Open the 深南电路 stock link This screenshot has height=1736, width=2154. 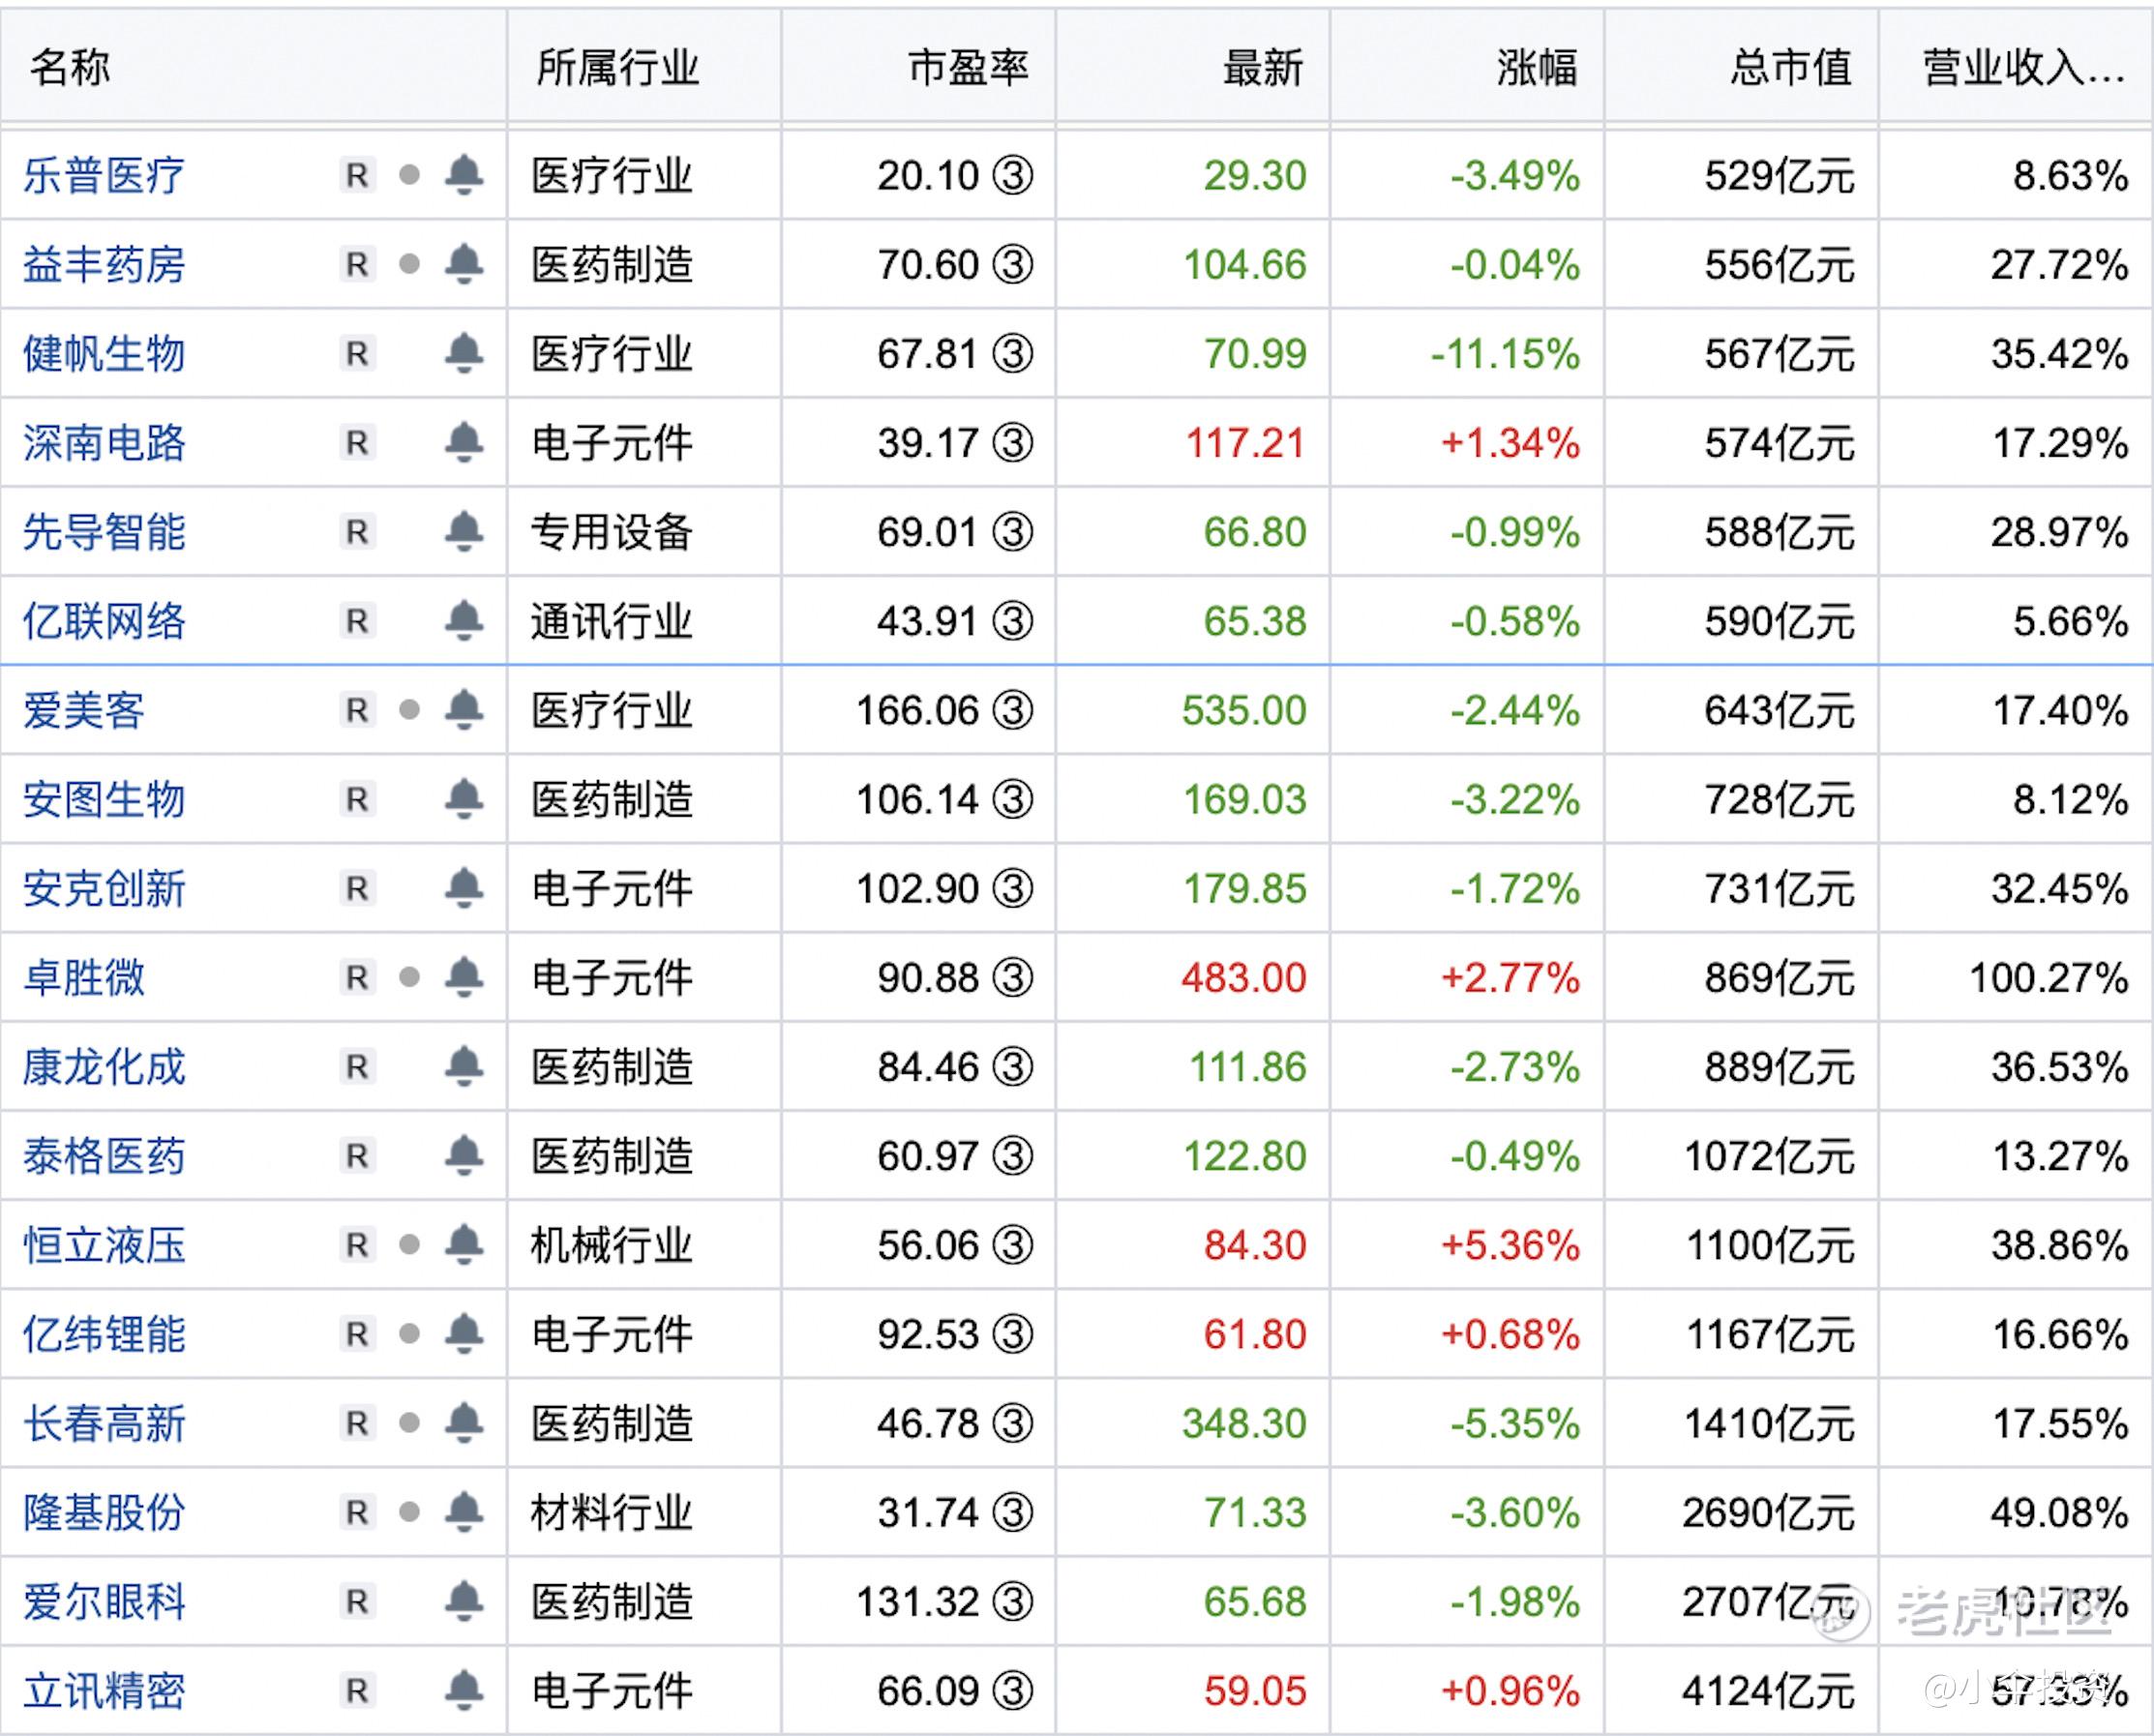coord(104,443)
